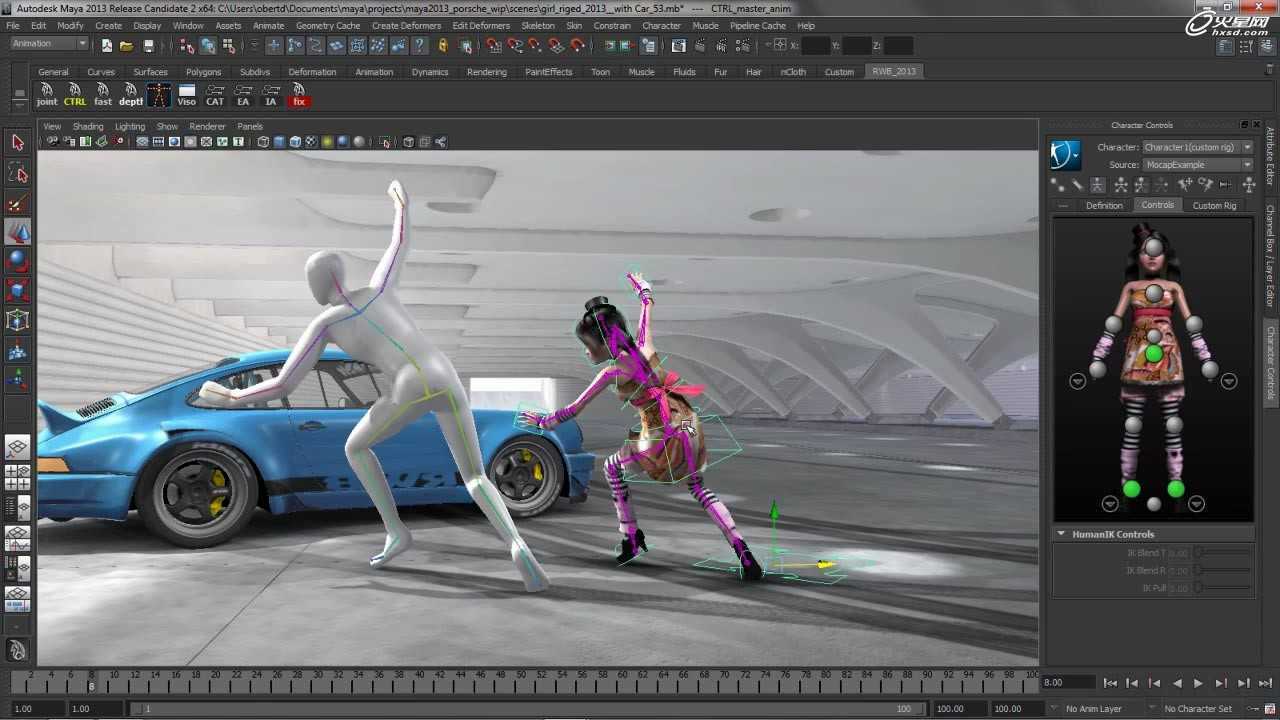This screenshot has height=720, width=1280.
Task: Select the Rotate tool sphere icon
Action: pos(18,261)
